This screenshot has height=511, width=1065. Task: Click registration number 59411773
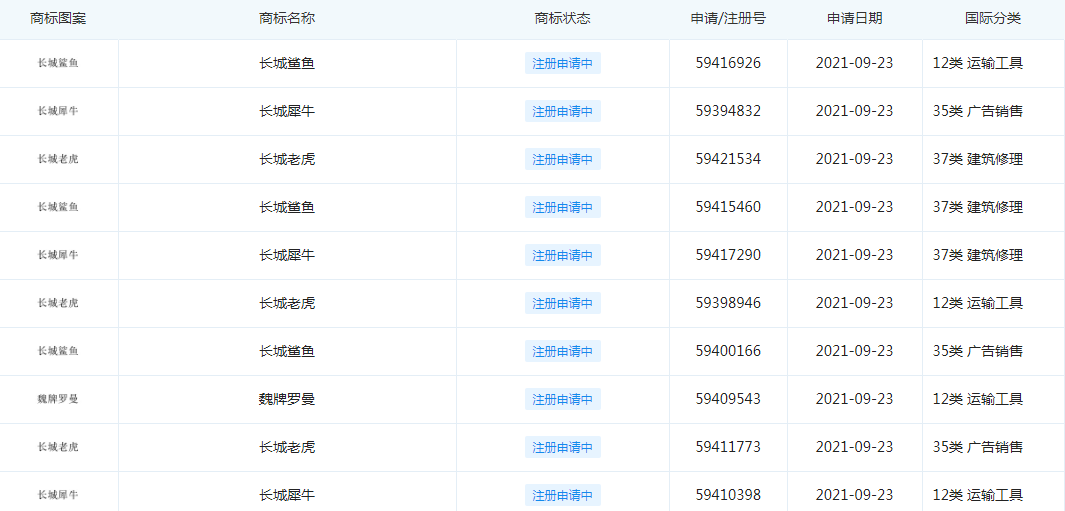tap(728, 447)
